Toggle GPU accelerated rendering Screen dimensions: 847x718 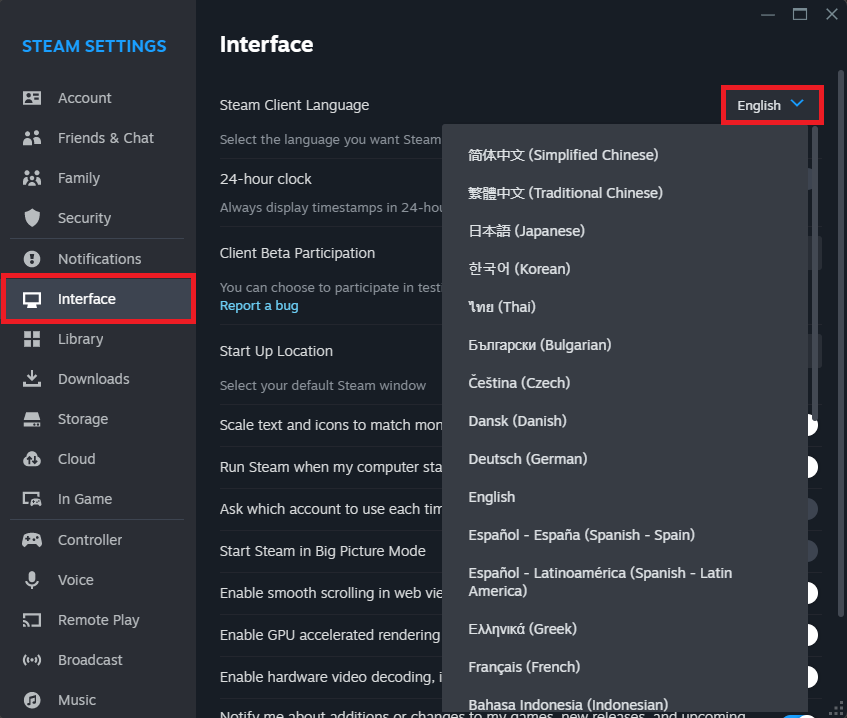point(812,634)
